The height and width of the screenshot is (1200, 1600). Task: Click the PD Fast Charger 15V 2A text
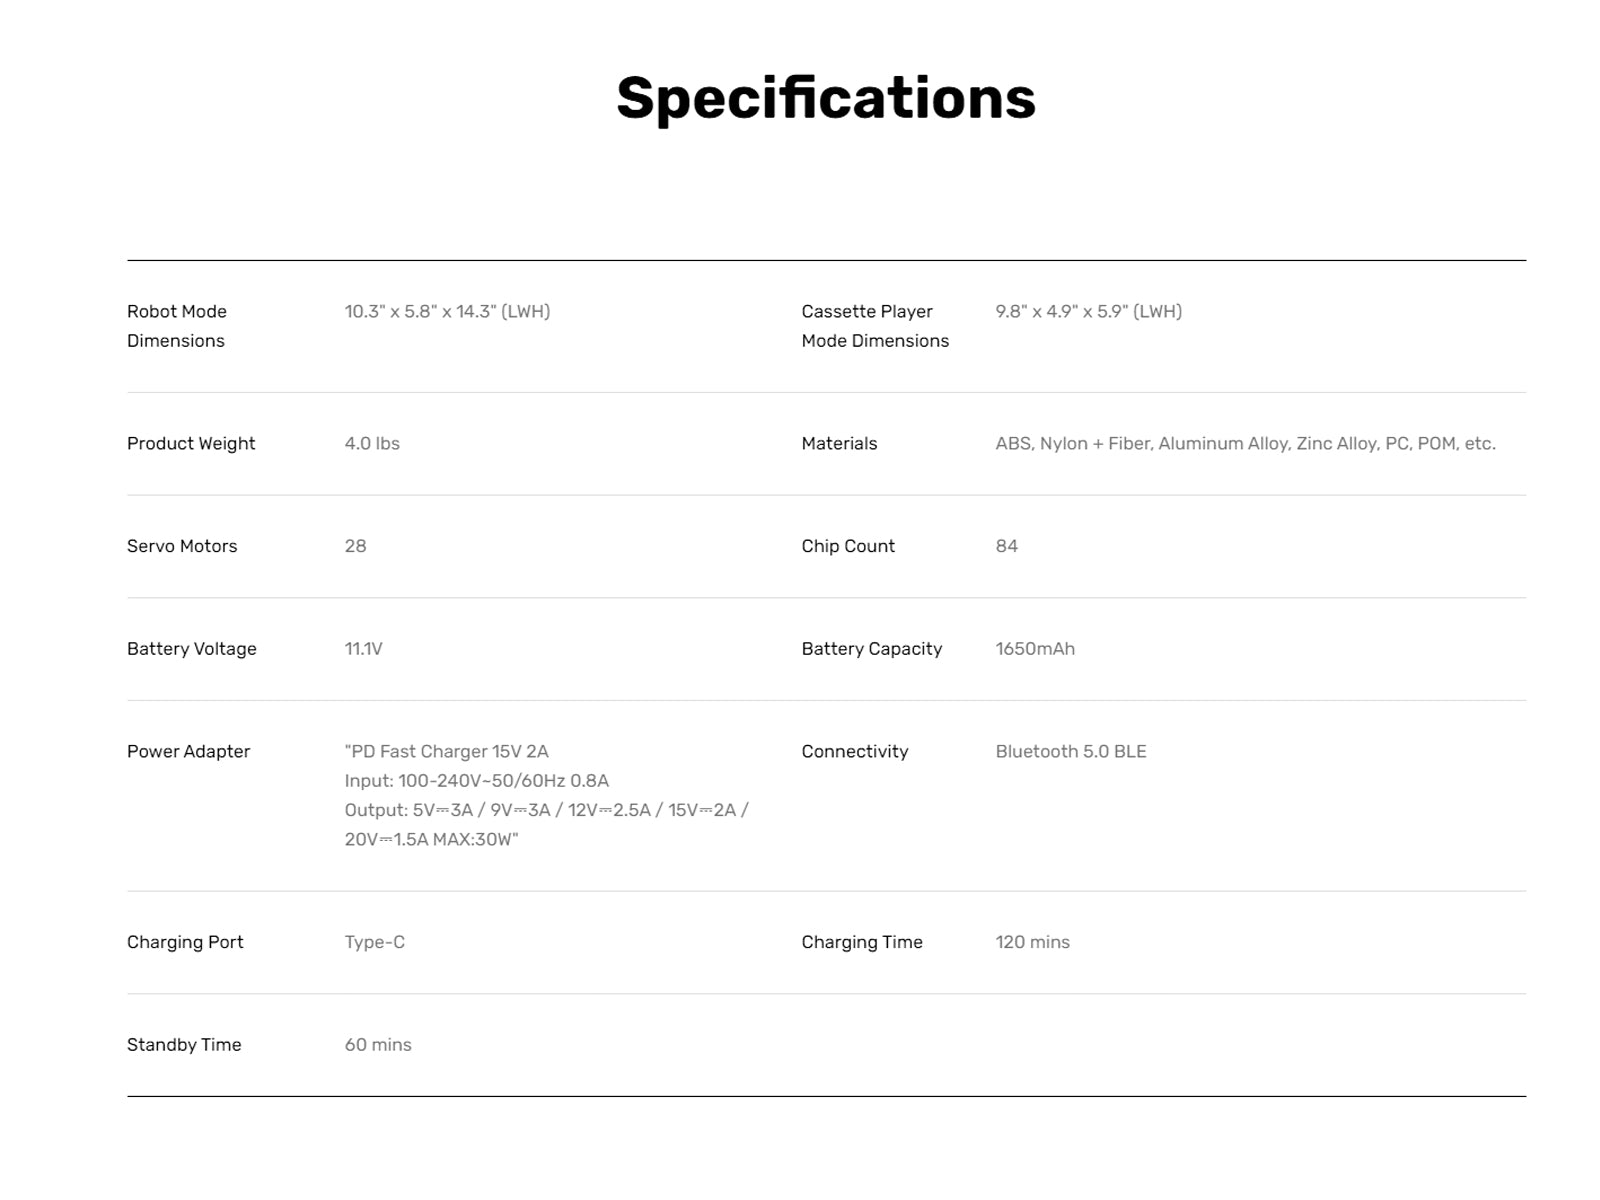tap(447, 751)
